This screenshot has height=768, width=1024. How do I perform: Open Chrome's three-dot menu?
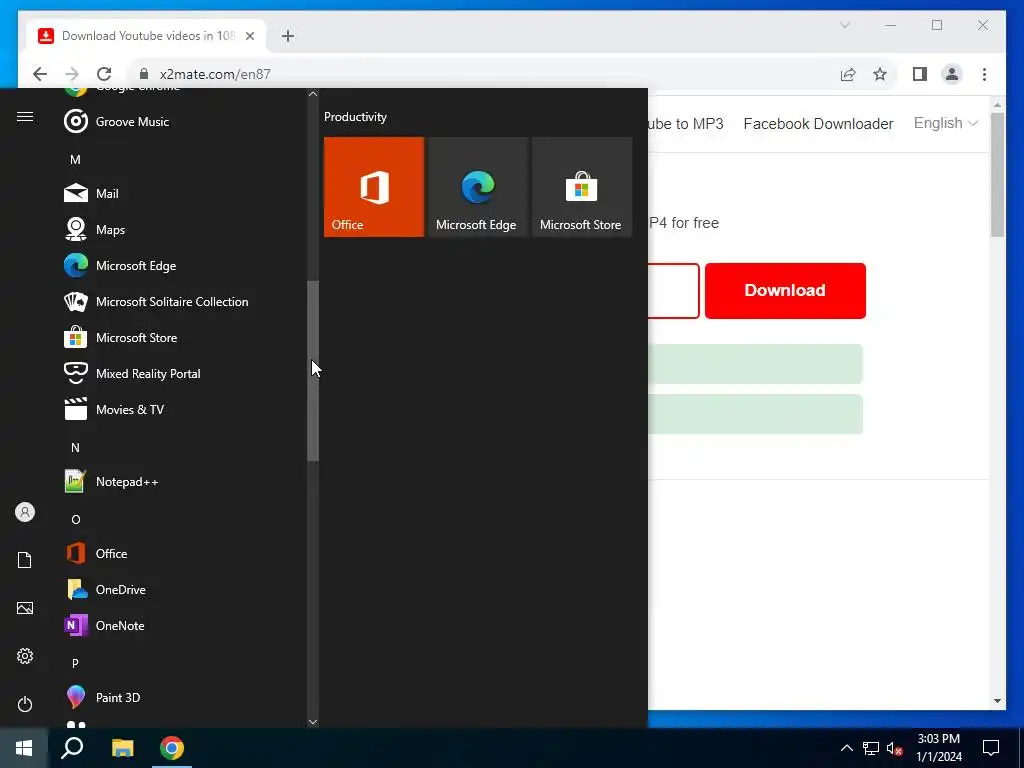984,74
